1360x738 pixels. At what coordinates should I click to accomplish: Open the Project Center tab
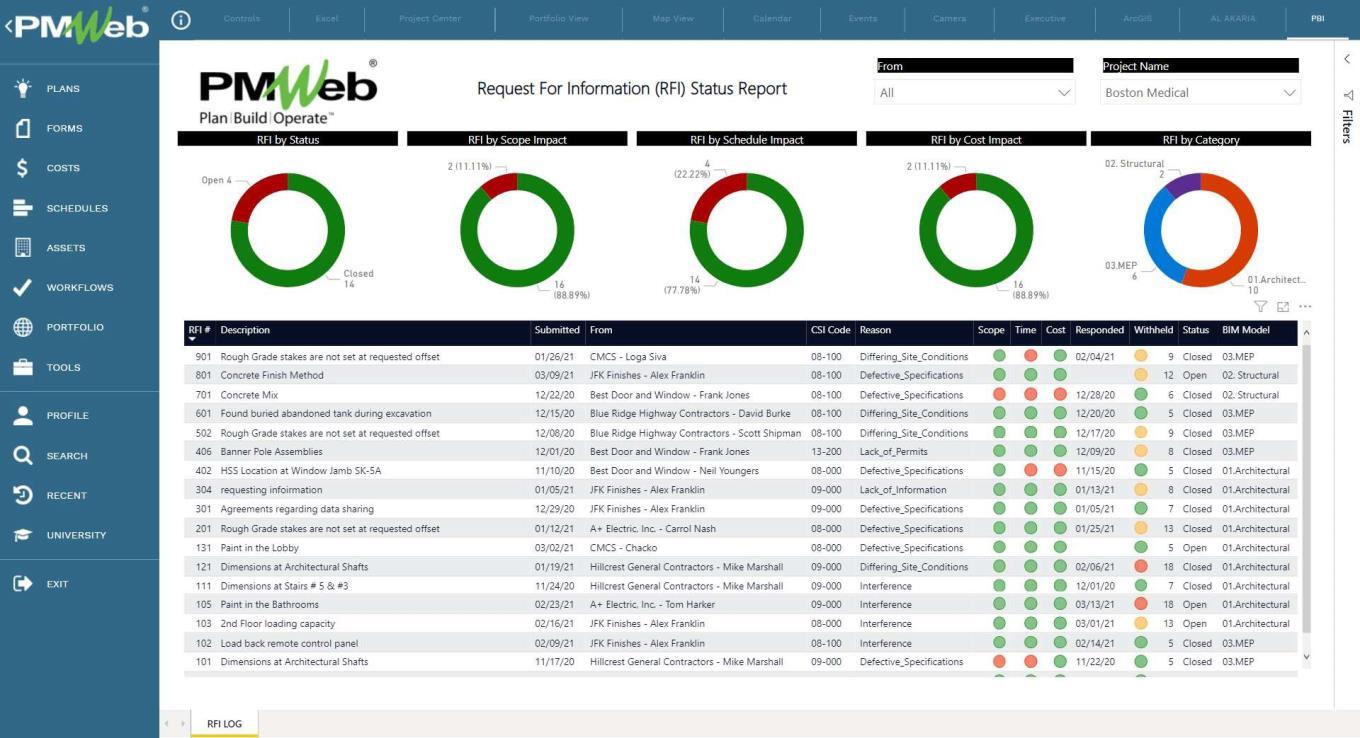[430, 19]
